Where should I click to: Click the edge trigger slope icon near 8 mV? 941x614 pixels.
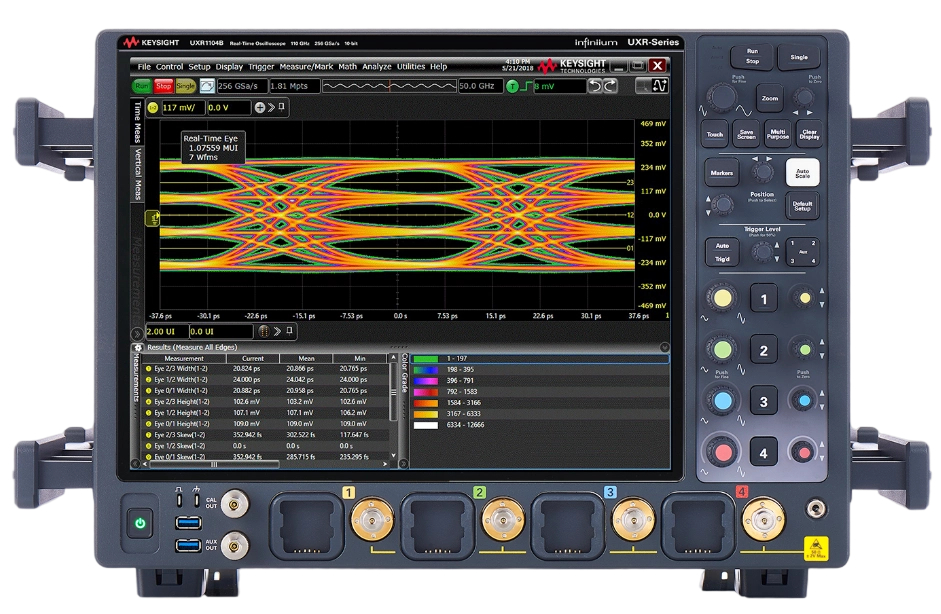526,85
